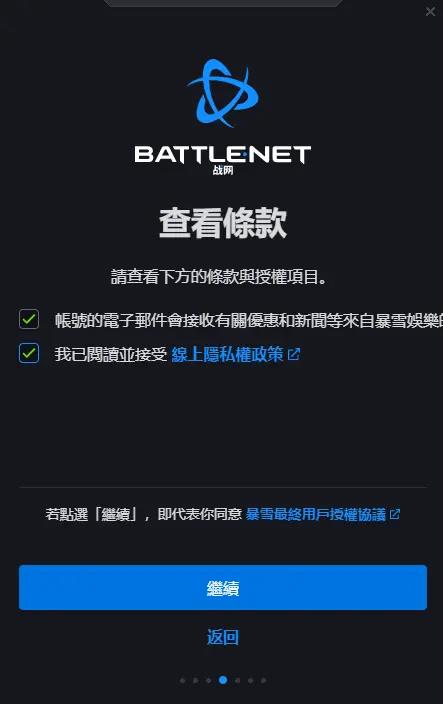This screenshot has width=443, height=704.
Task: Click the 我已閱讀並接受 checkbox label text
Action: point(110,354)
